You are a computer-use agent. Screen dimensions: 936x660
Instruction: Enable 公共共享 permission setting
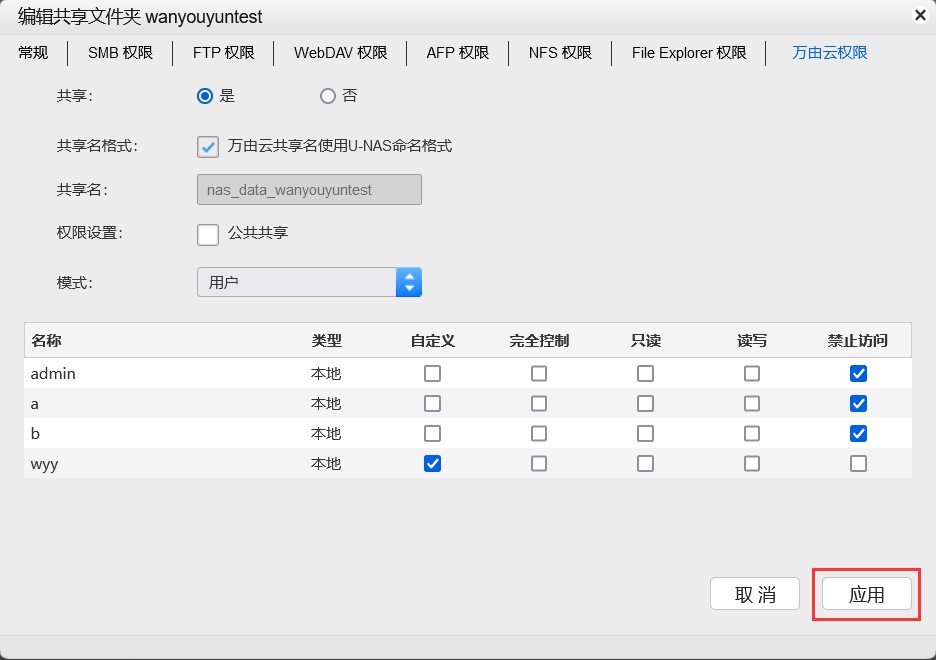(x=207, y=234)
